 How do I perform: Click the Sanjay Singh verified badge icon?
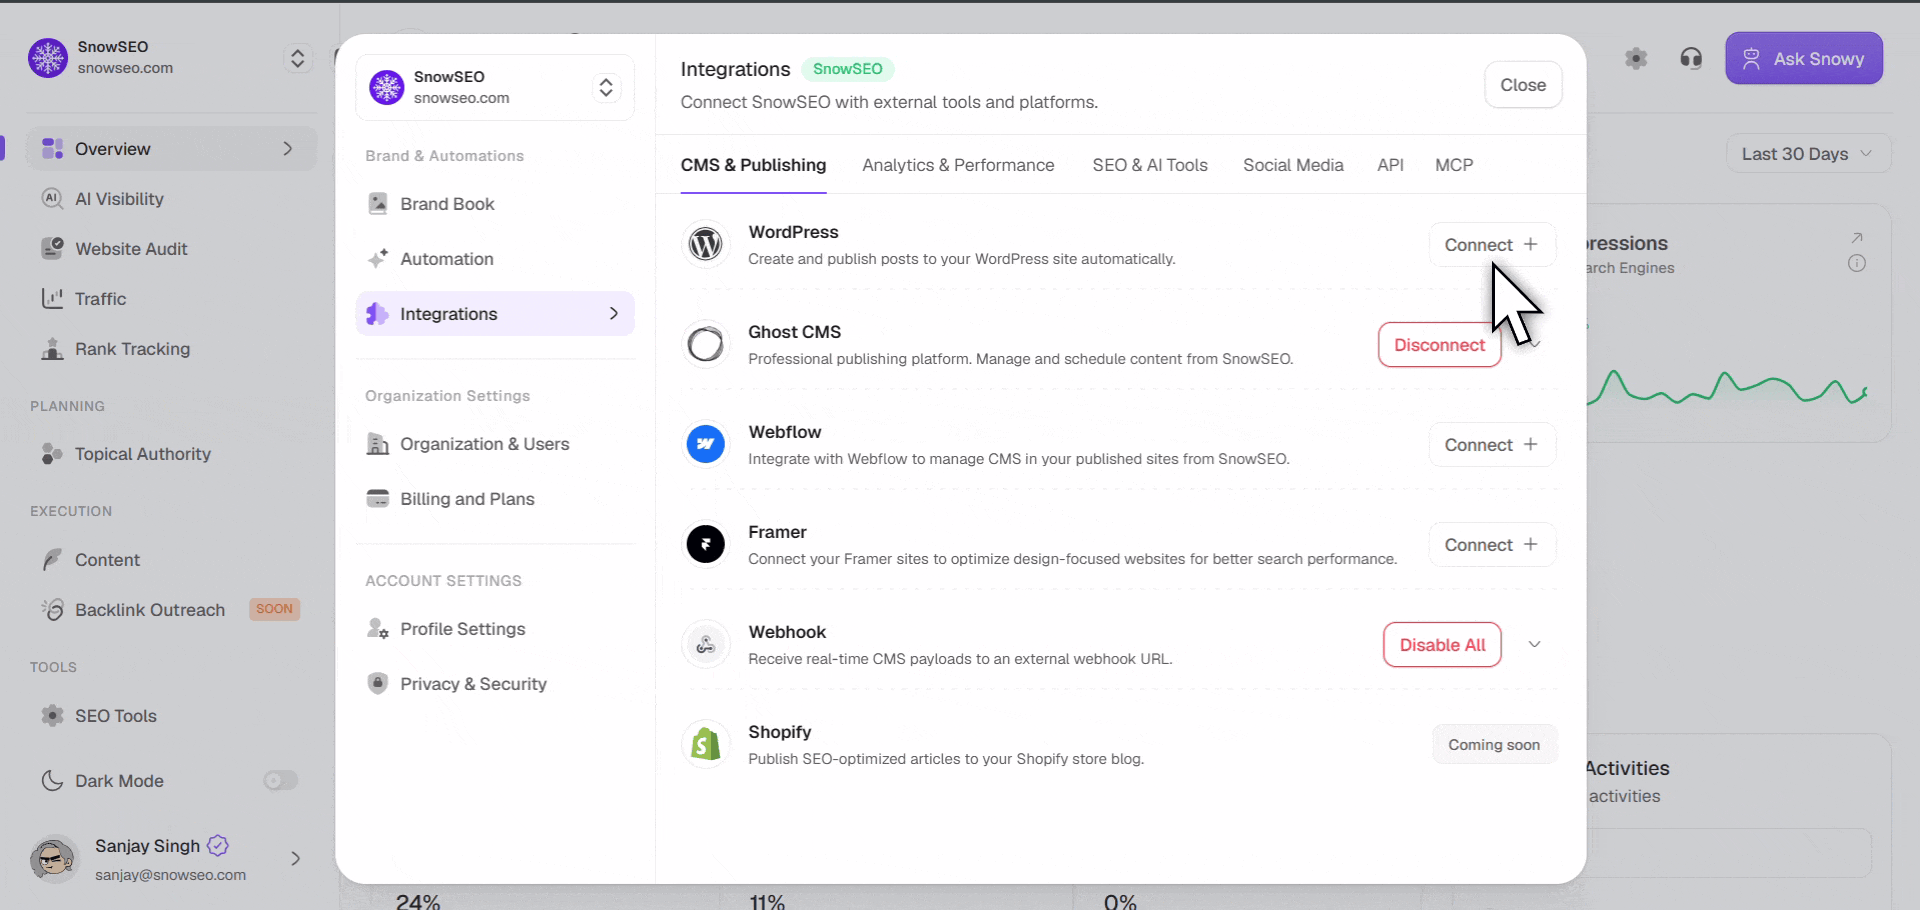pos(218,846)
